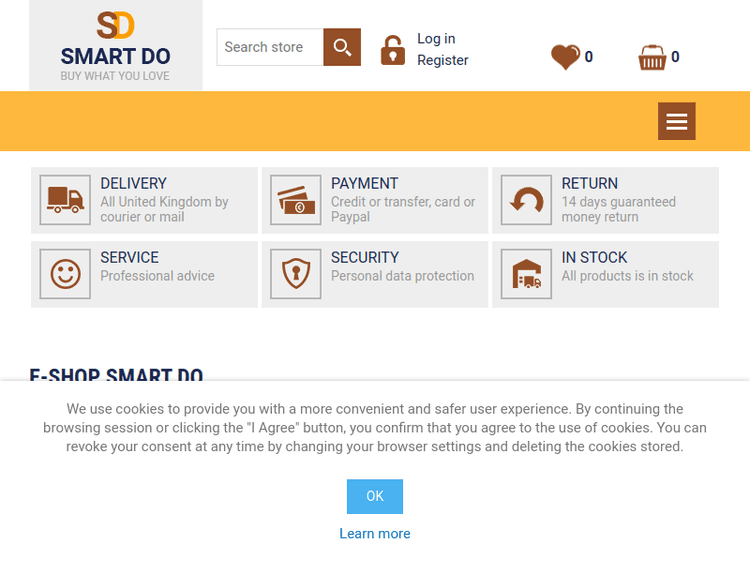Accept cookies with the OK button
Viewport: 750px width, 563px height.
pyautogui.click(x=375, y=496)
